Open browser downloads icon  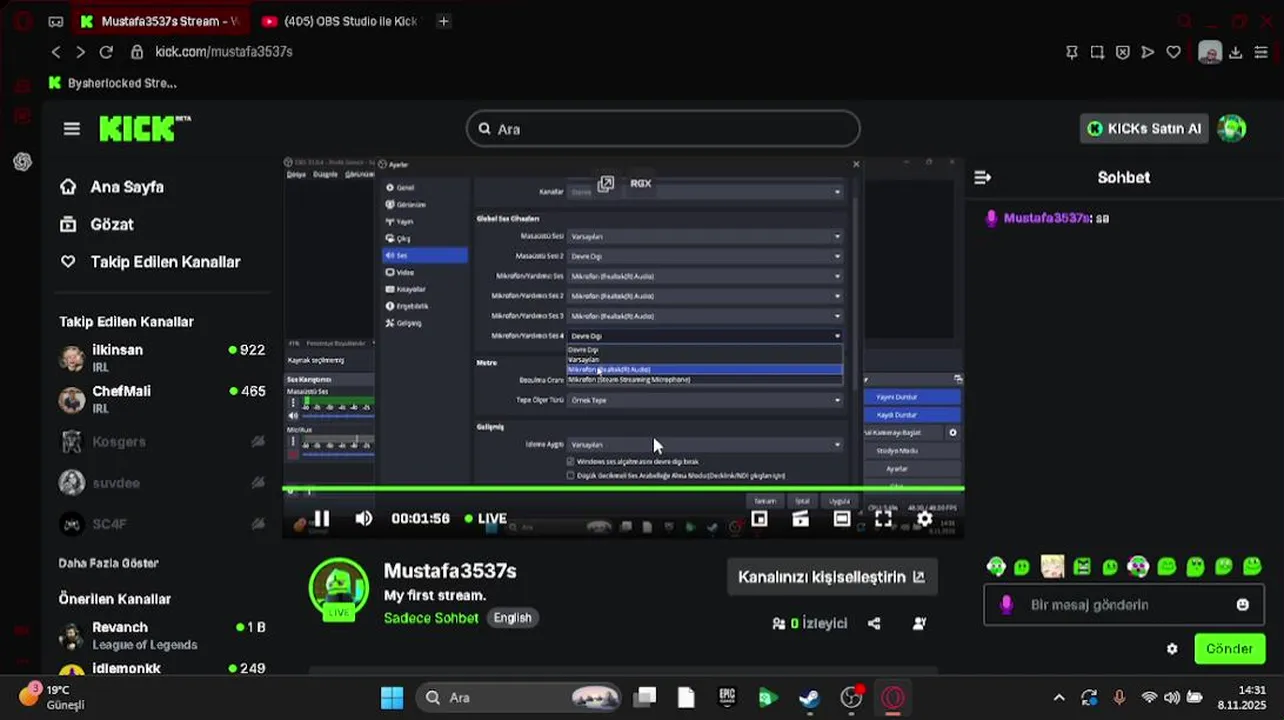(x=1236, y=52)
